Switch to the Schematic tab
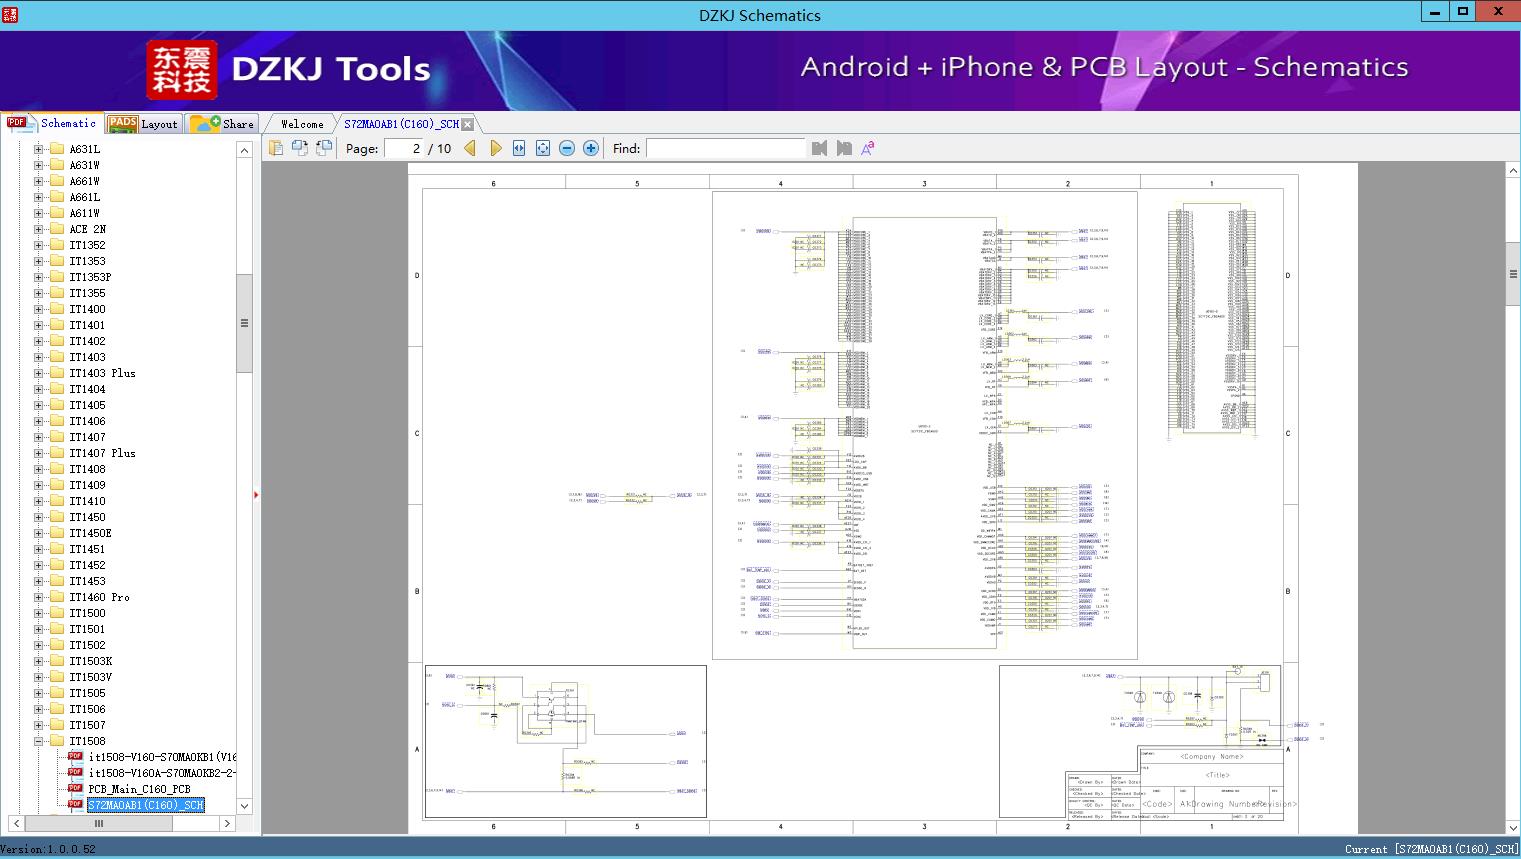Screen dimensions: 1521x859 tap(52, 123)
